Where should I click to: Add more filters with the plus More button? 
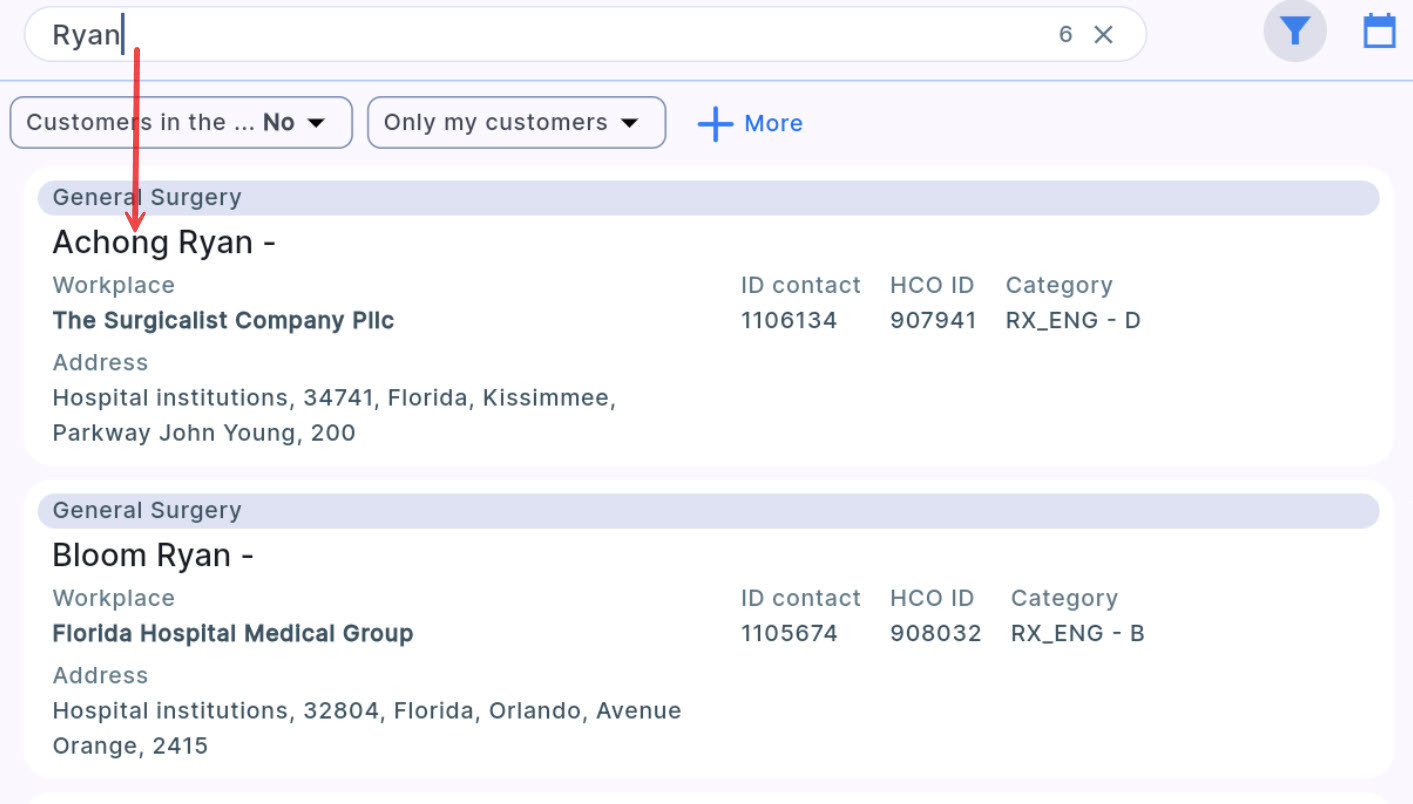click(750, 123)
